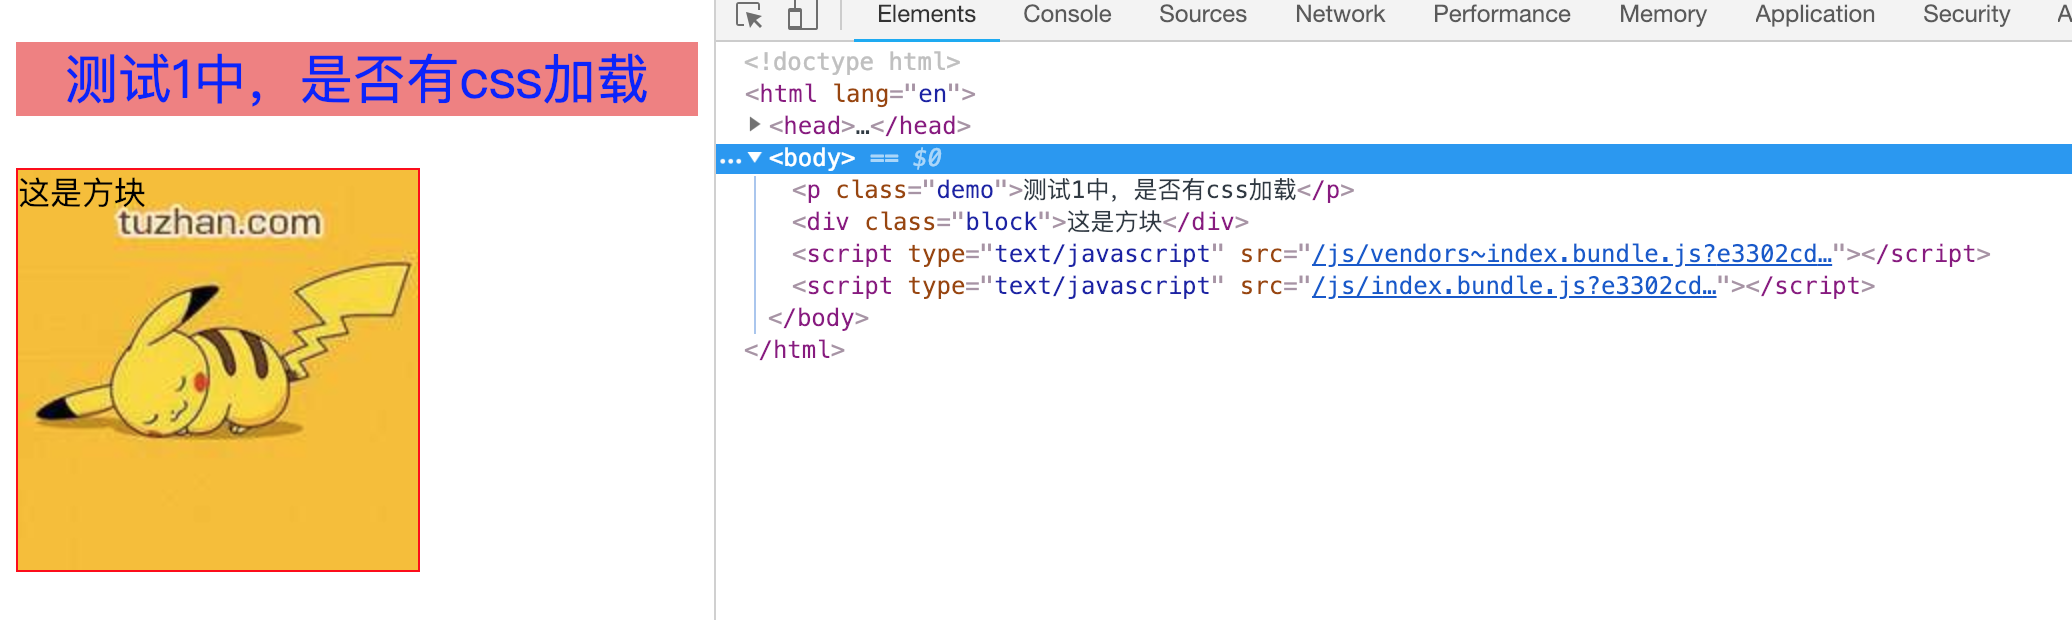The image size is (2072, 620).
Task: Toggle the device toolbar icon
Action: pos(802,15)
